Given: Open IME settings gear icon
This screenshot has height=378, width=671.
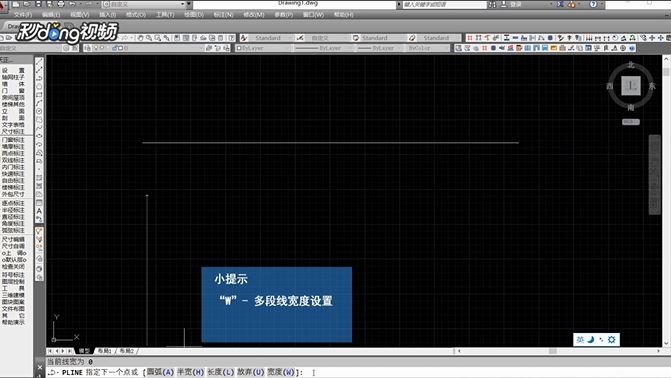Looking at the screenshot, I should 612,339.
